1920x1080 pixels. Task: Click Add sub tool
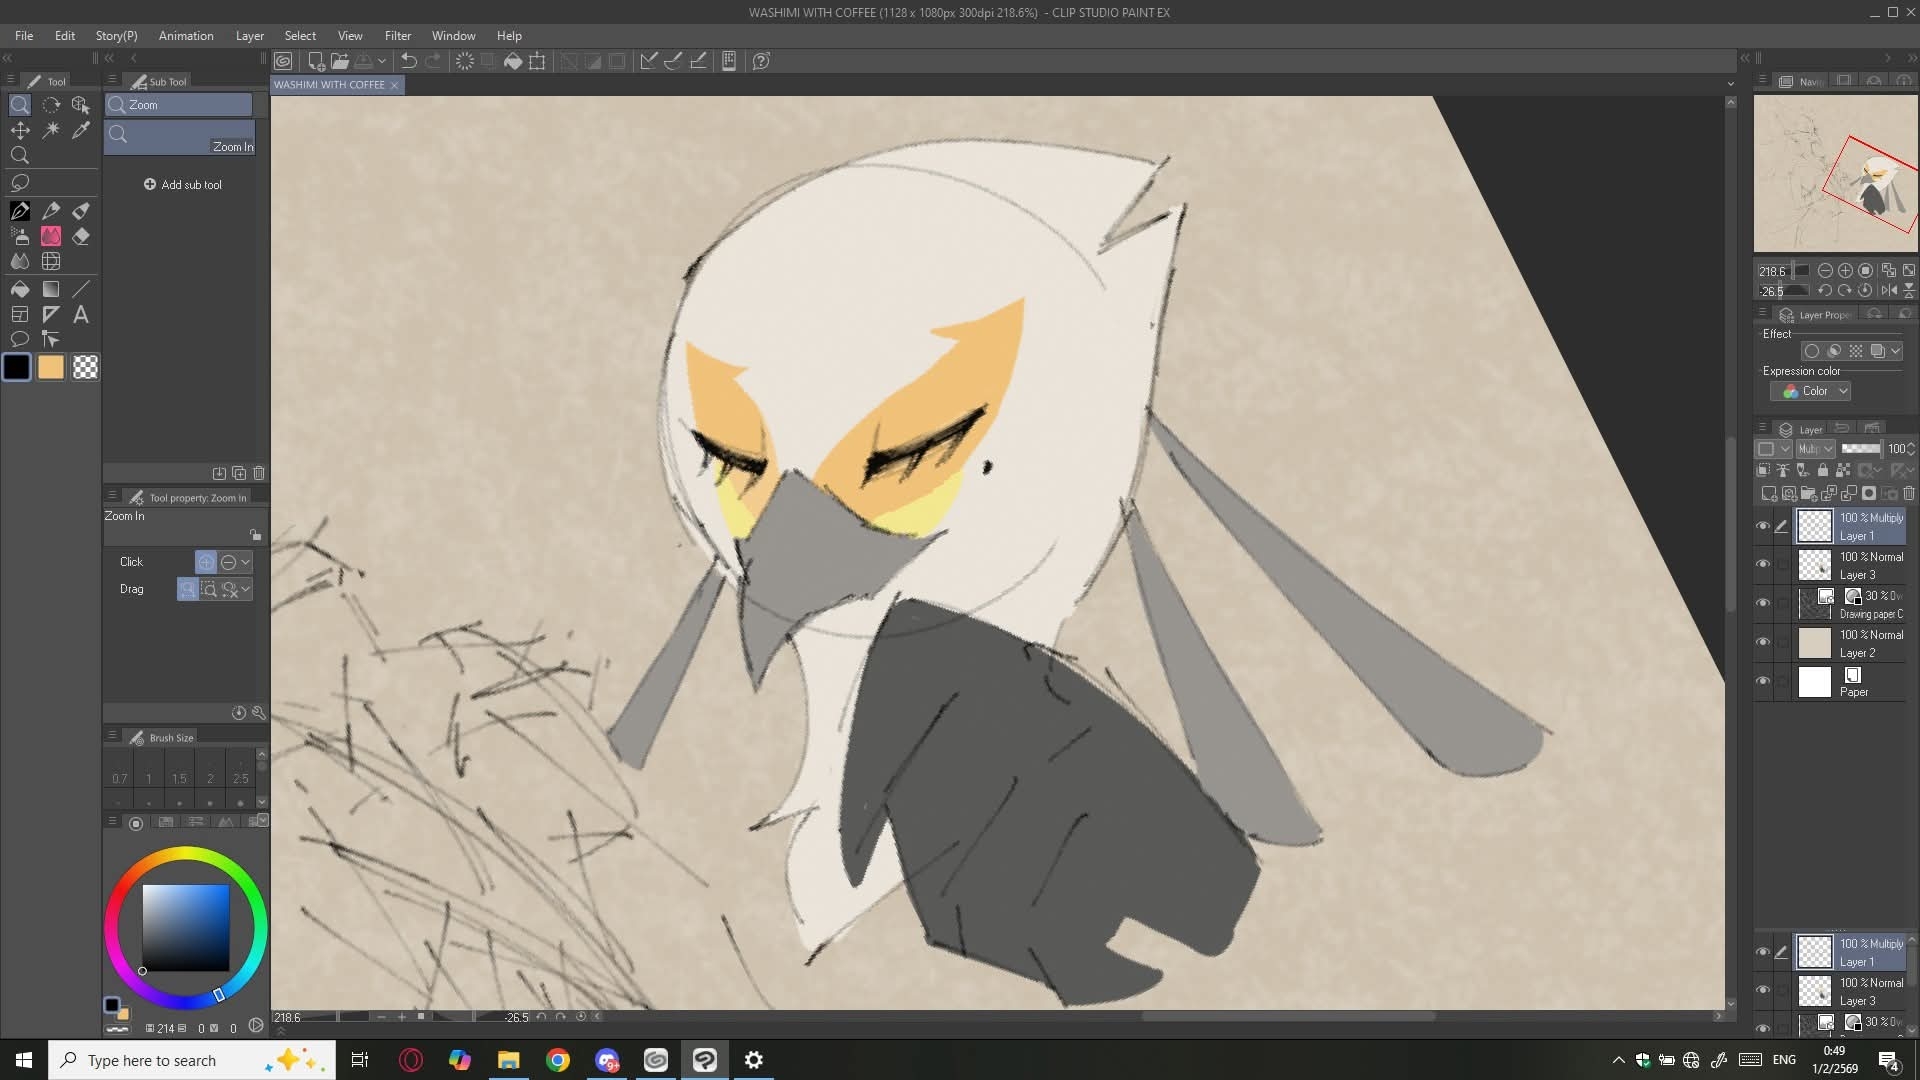(x=183, y=185)
